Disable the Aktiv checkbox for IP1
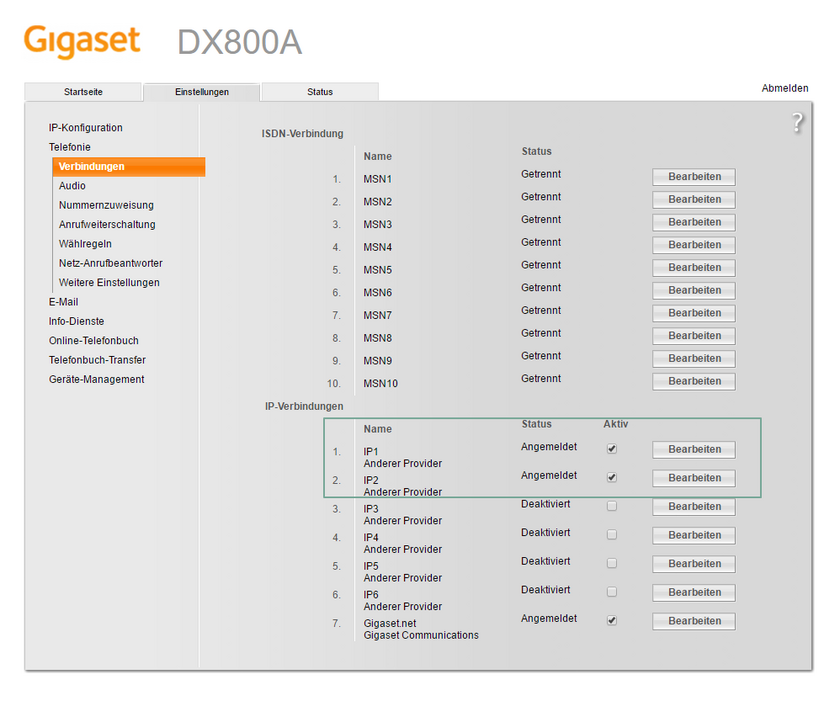Image resolution: width=840 pixels, height=701 pixels. pos(613,448)
